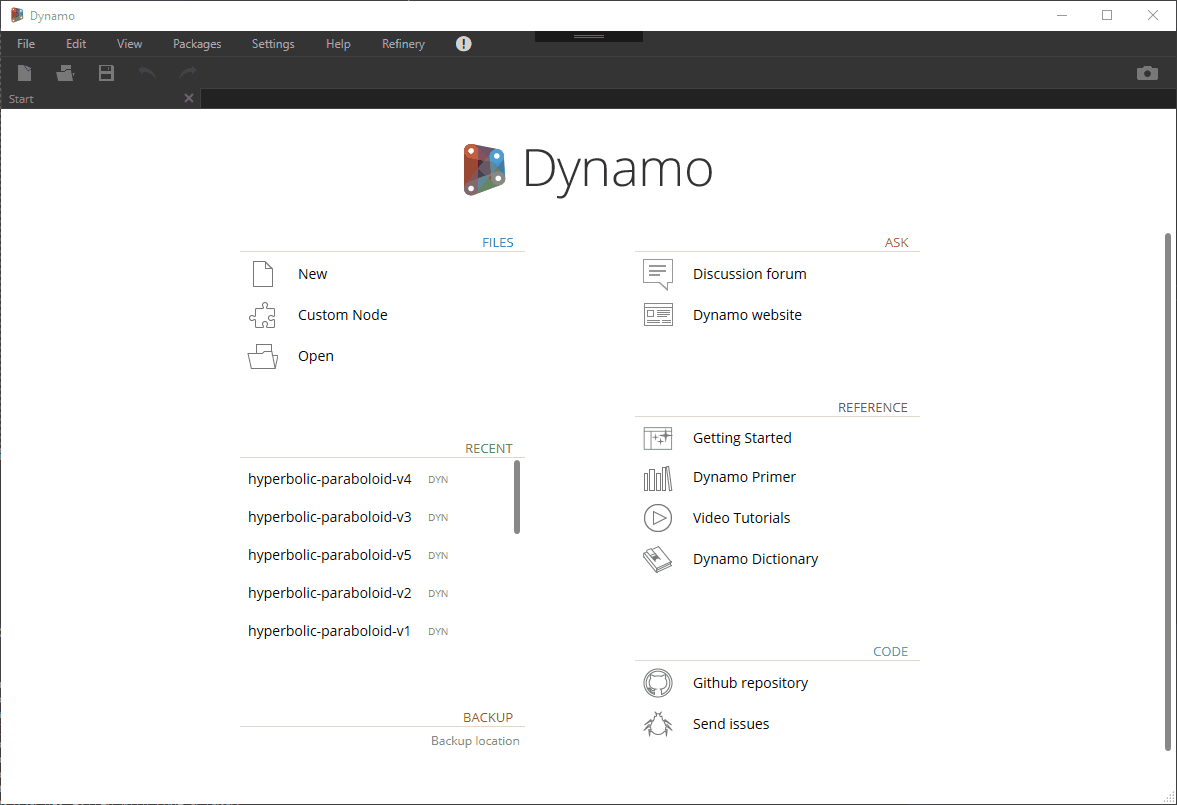The image size is (1177, 805).
Task: Click the Github octocat icon
Action: click(x=658, y=683)
